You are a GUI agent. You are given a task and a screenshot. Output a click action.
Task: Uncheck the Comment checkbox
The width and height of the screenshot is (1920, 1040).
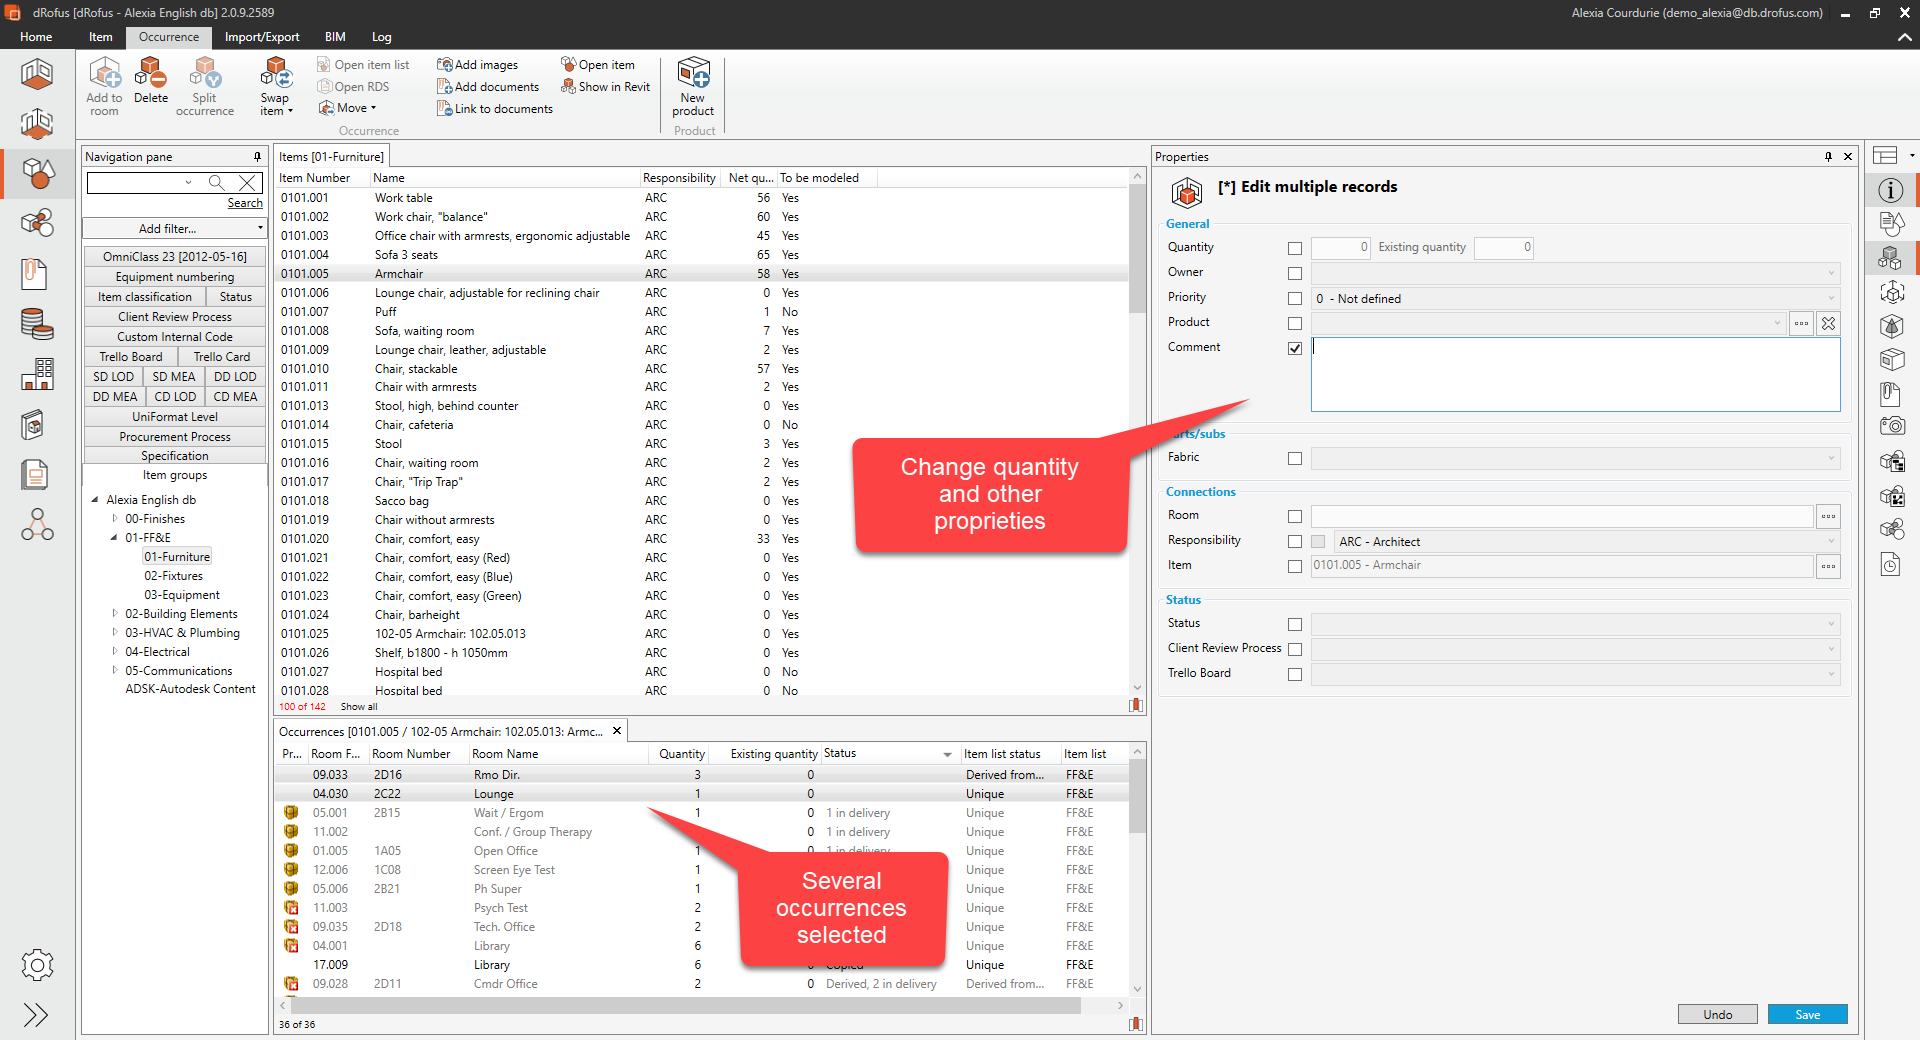(x=1295, y=348)
